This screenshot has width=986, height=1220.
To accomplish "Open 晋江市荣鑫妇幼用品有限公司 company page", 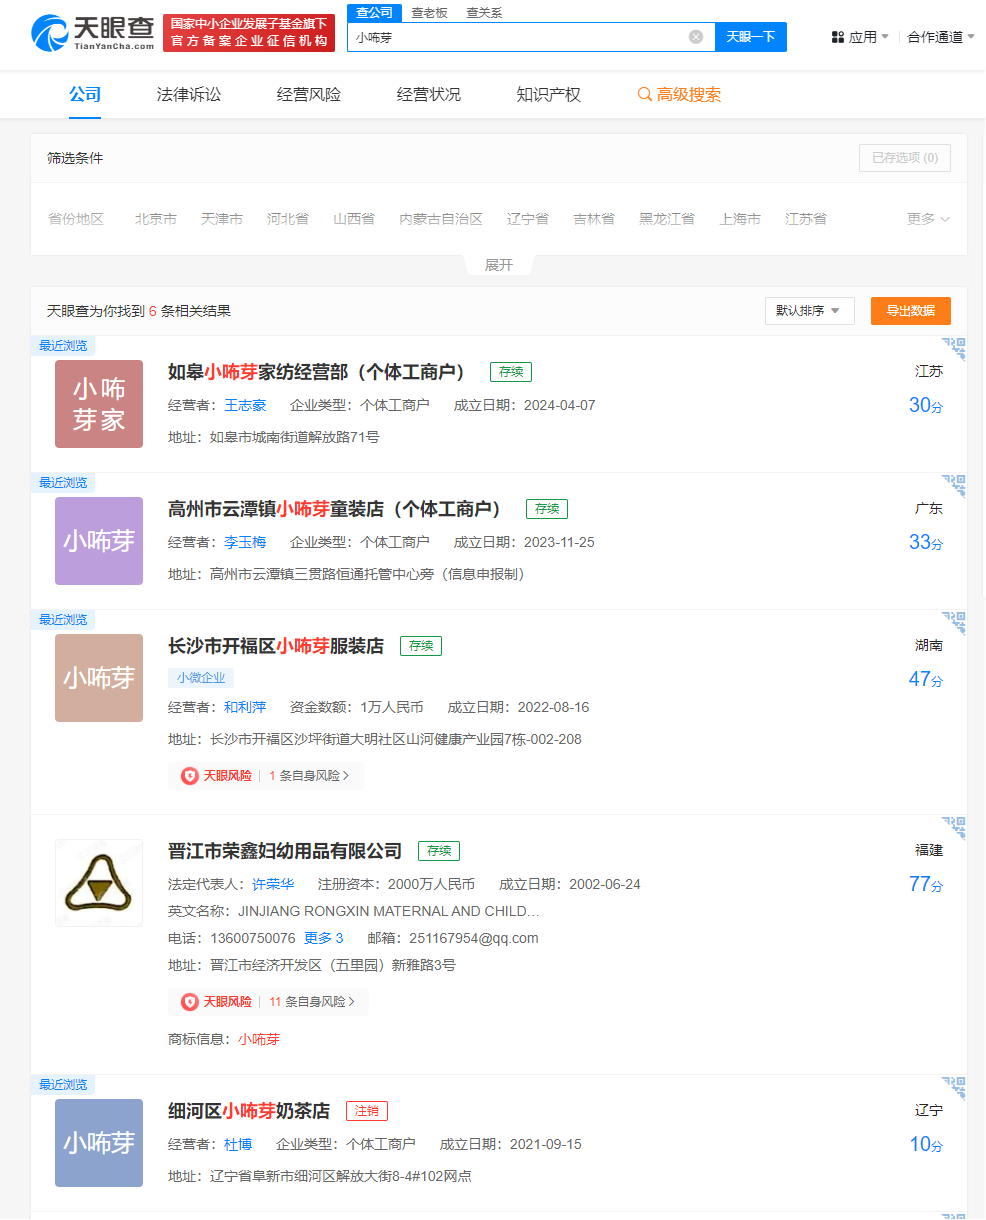I will coord(285,851).
